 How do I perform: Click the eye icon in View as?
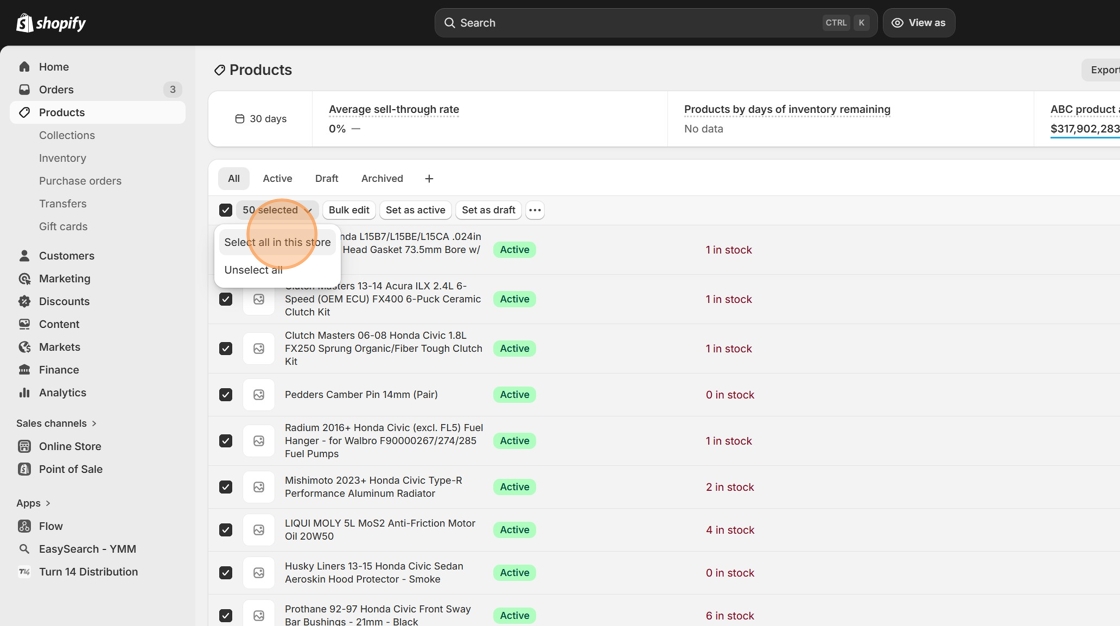coord(897,23)
